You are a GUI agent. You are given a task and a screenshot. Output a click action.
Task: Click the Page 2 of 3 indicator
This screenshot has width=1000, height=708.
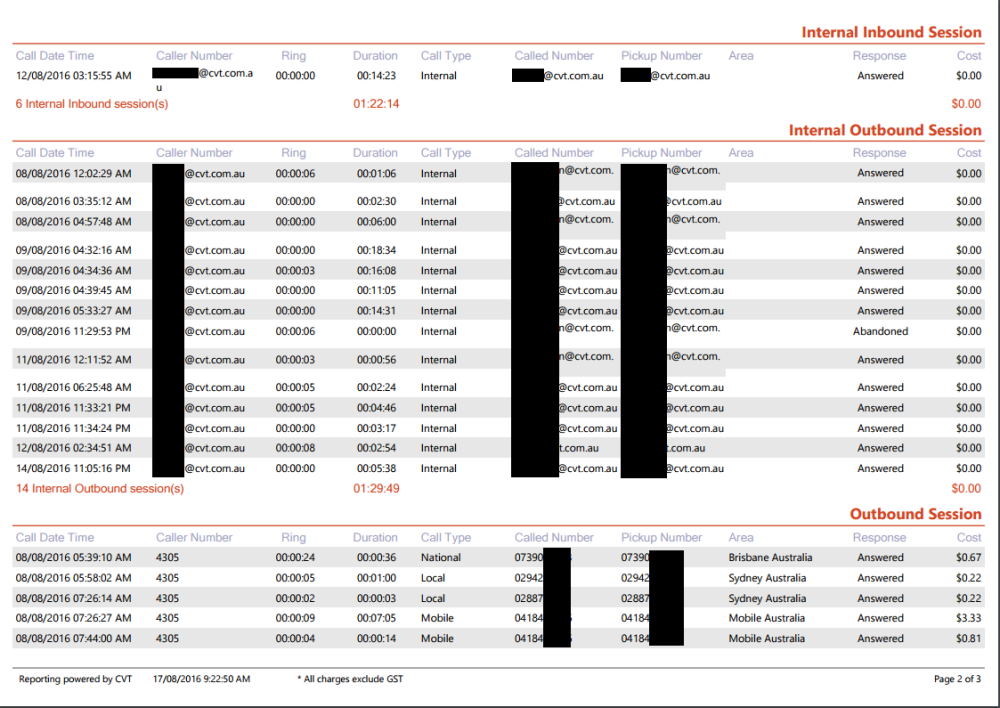[957, 679]
